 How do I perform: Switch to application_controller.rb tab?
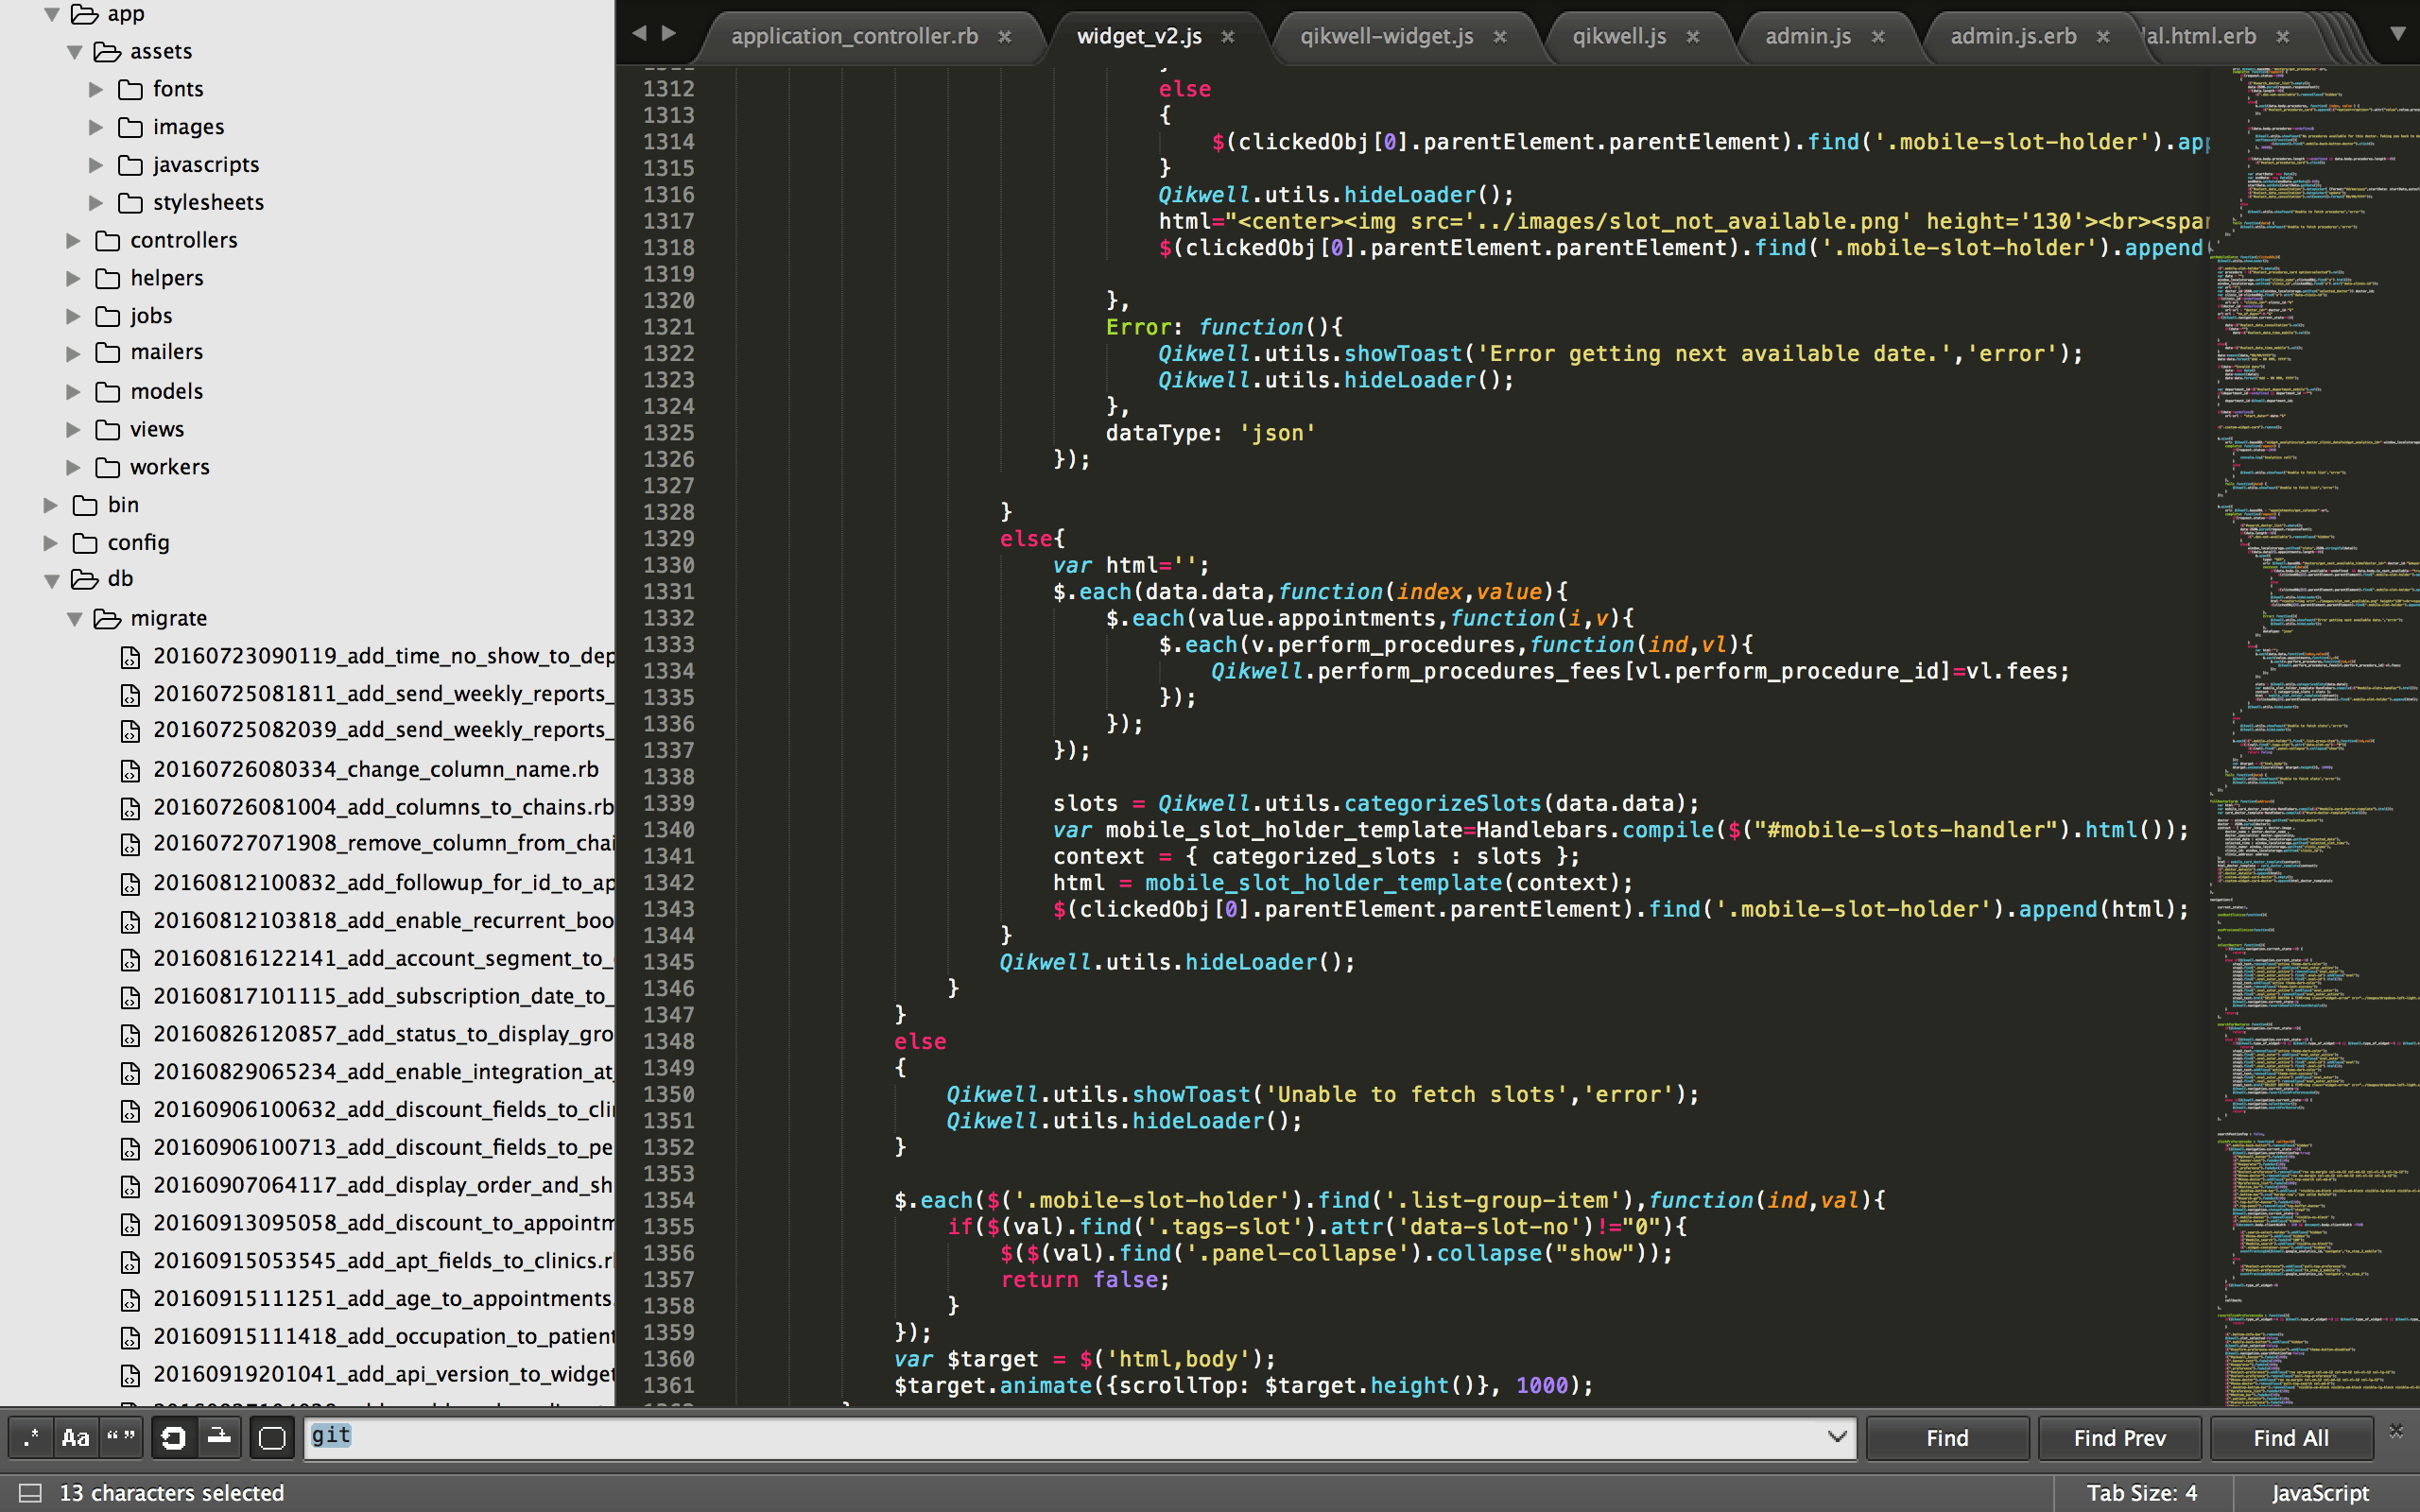(854, 36)
